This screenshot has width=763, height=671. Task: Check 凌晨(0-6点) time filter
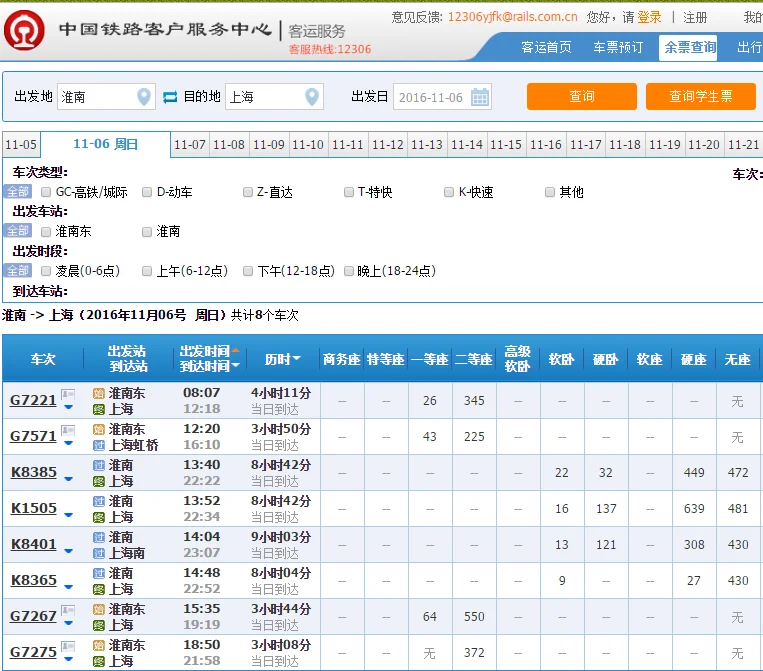pyautogui.click(x=46, y=271)
